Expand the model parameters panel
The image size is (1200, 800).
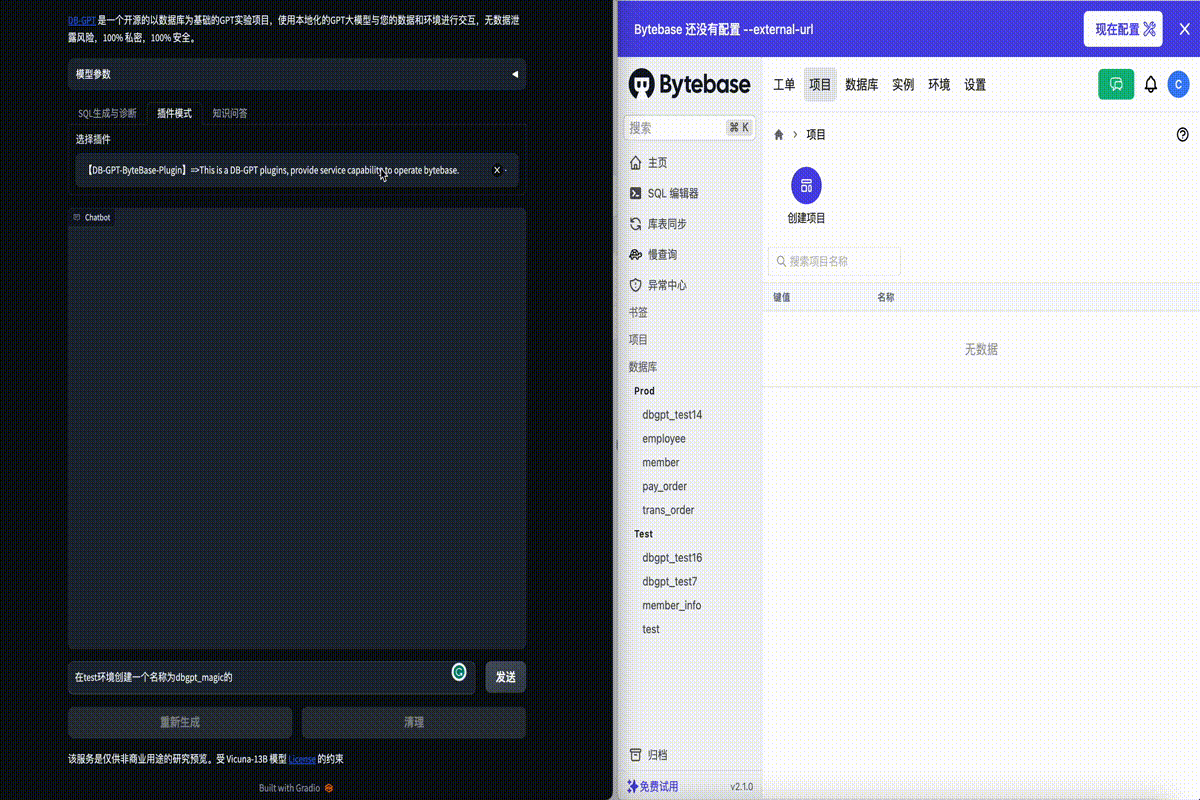coord(296,74)
